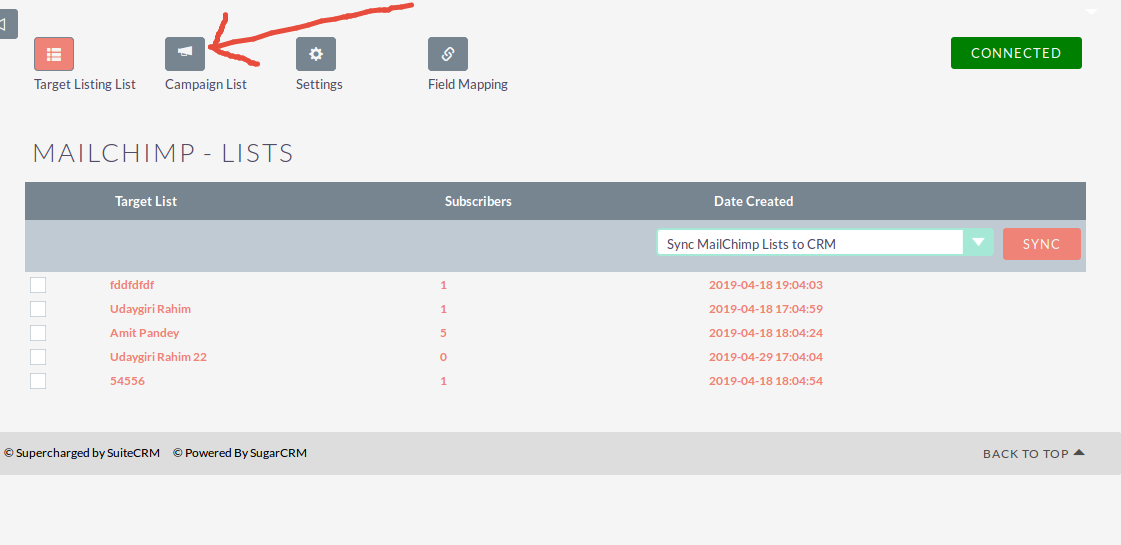Click date 2019-04-18 18:04:24
The width and height of the screenshot is (1121, 545).
point(766,333)
